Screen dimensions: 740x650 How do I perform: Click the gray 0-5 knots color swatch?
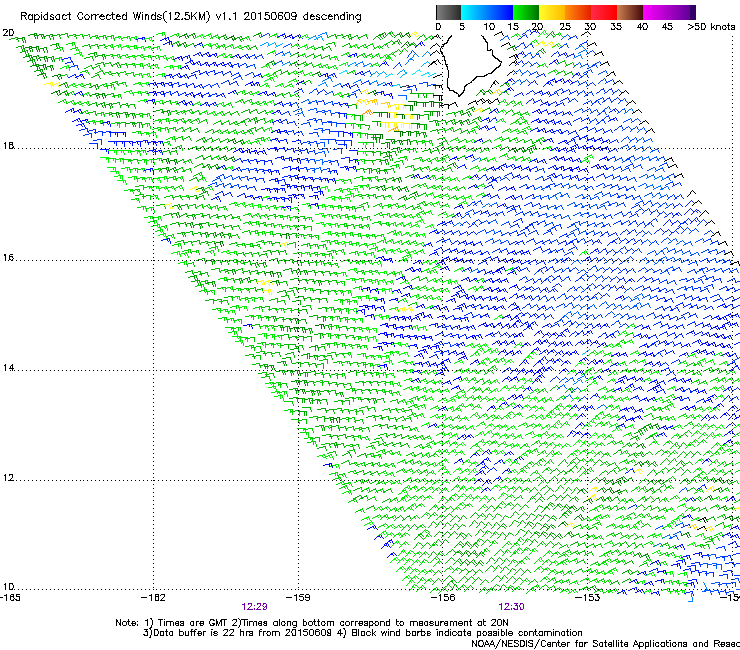(448, 12)
